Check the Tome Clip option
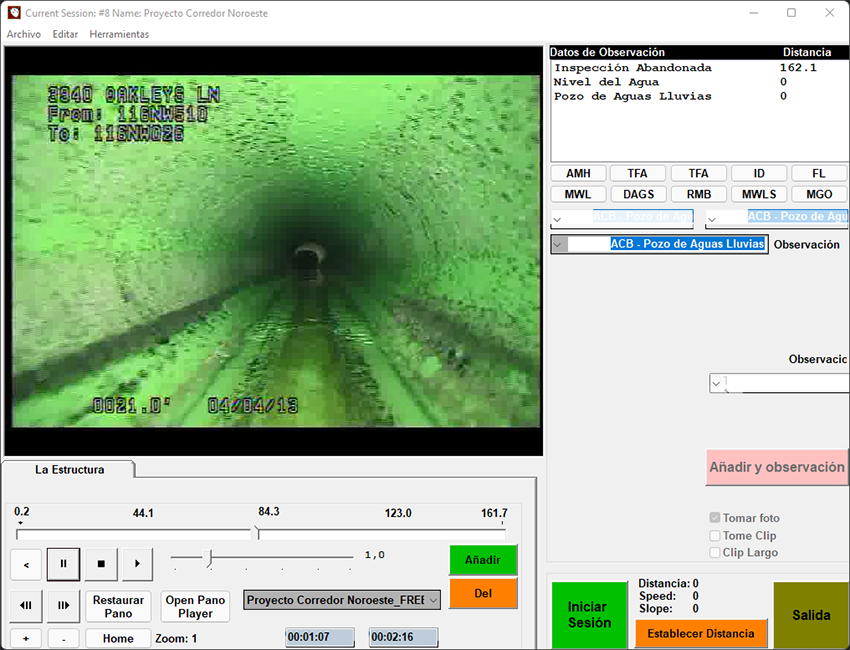This screenshot has height=650, width=850. pos(714,536)
